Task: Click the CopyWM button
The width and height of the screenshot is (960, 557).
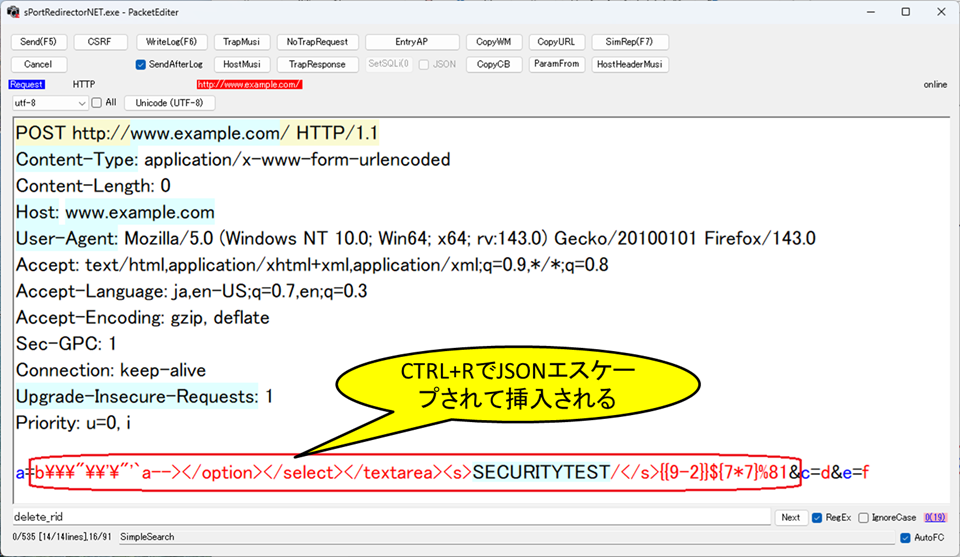Action: coord(493,42)
